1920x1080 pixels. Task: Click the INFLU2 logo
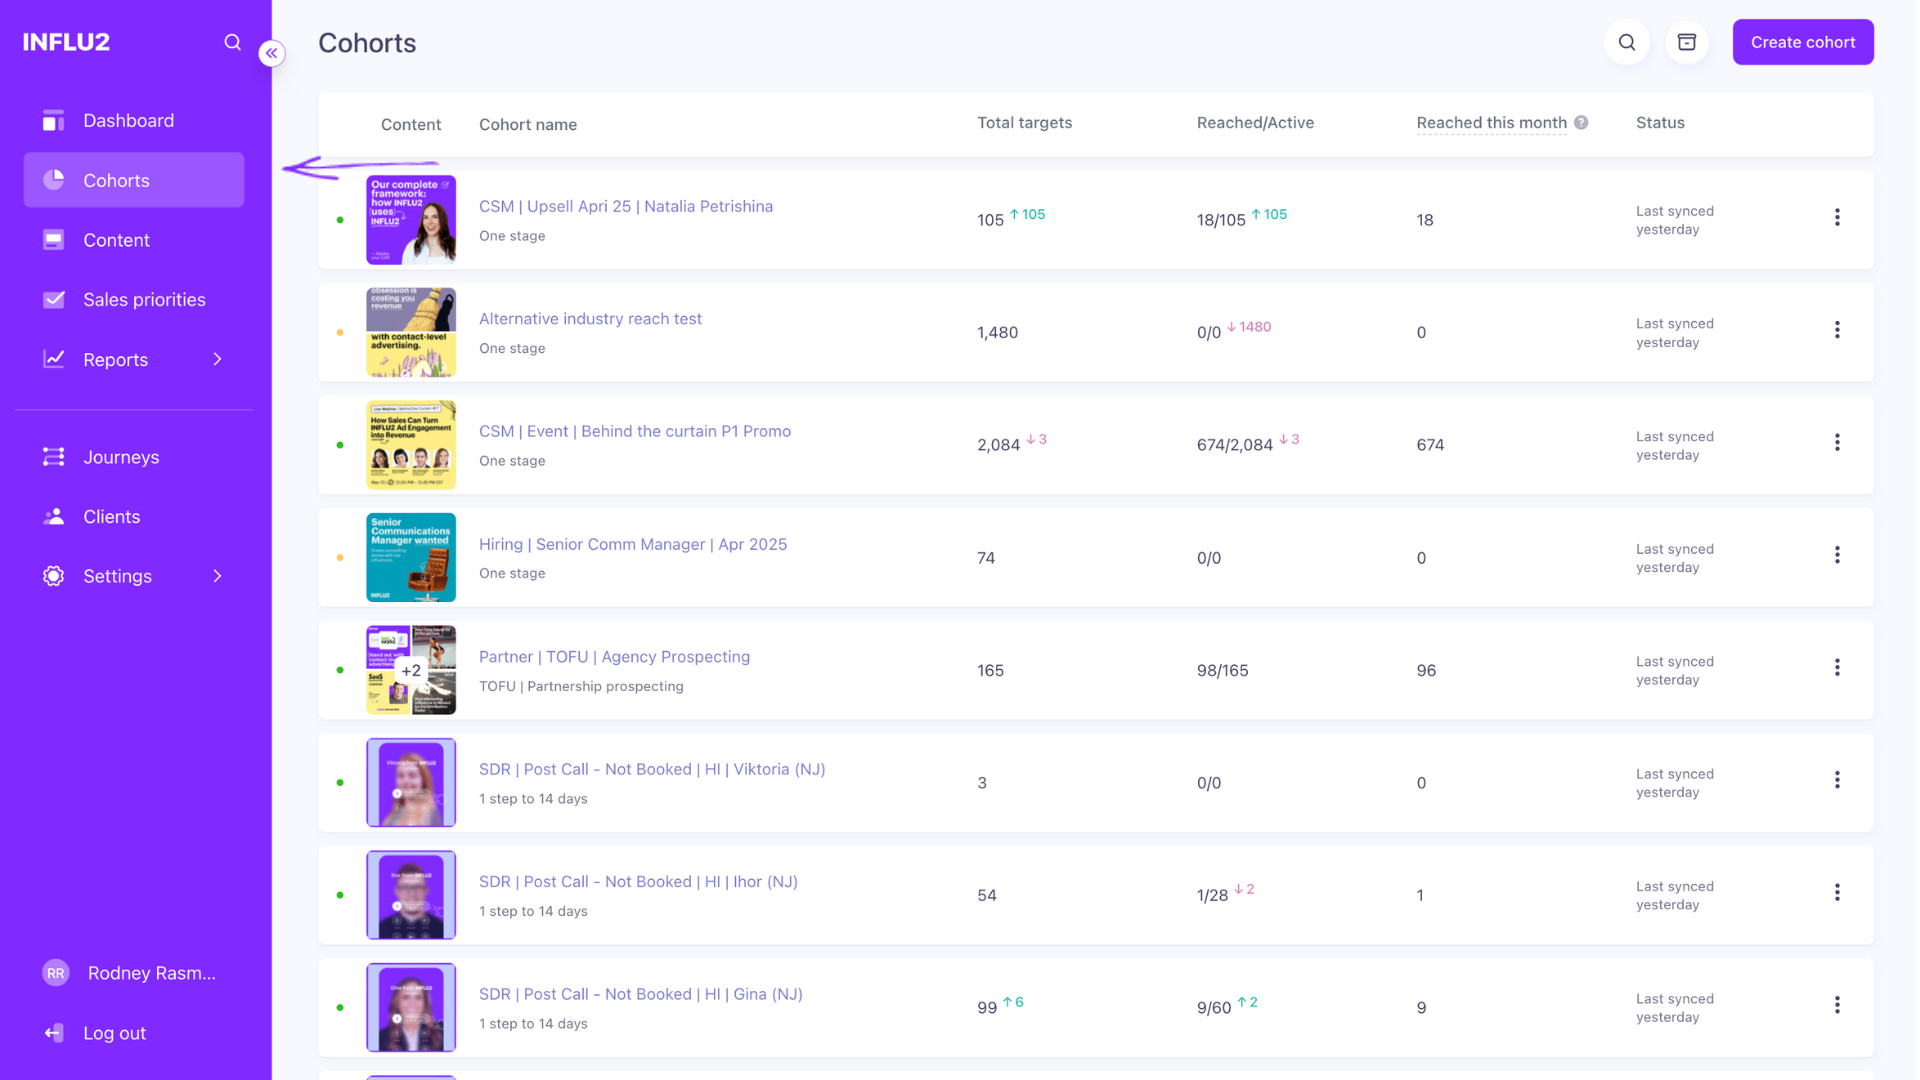tap(66, 42)
